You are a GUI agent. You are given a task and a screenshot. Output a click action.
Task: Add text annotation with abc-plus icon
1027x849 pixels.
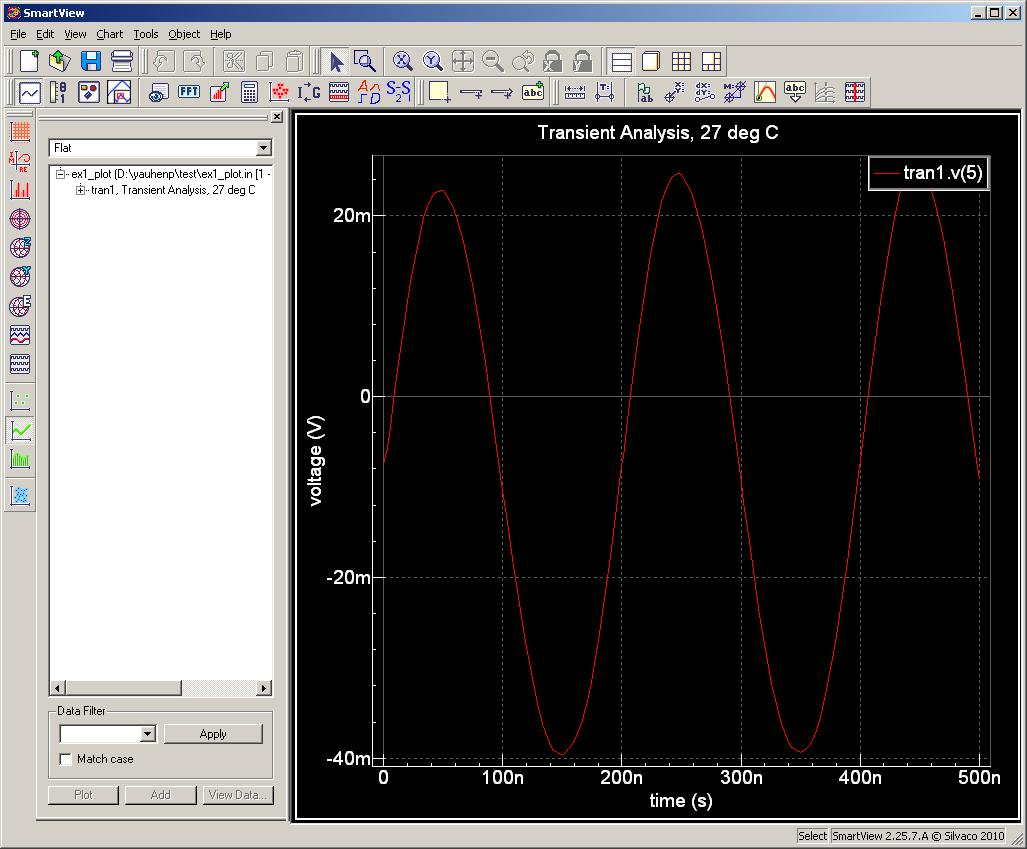pyautogui.click(x=532, y=92)
